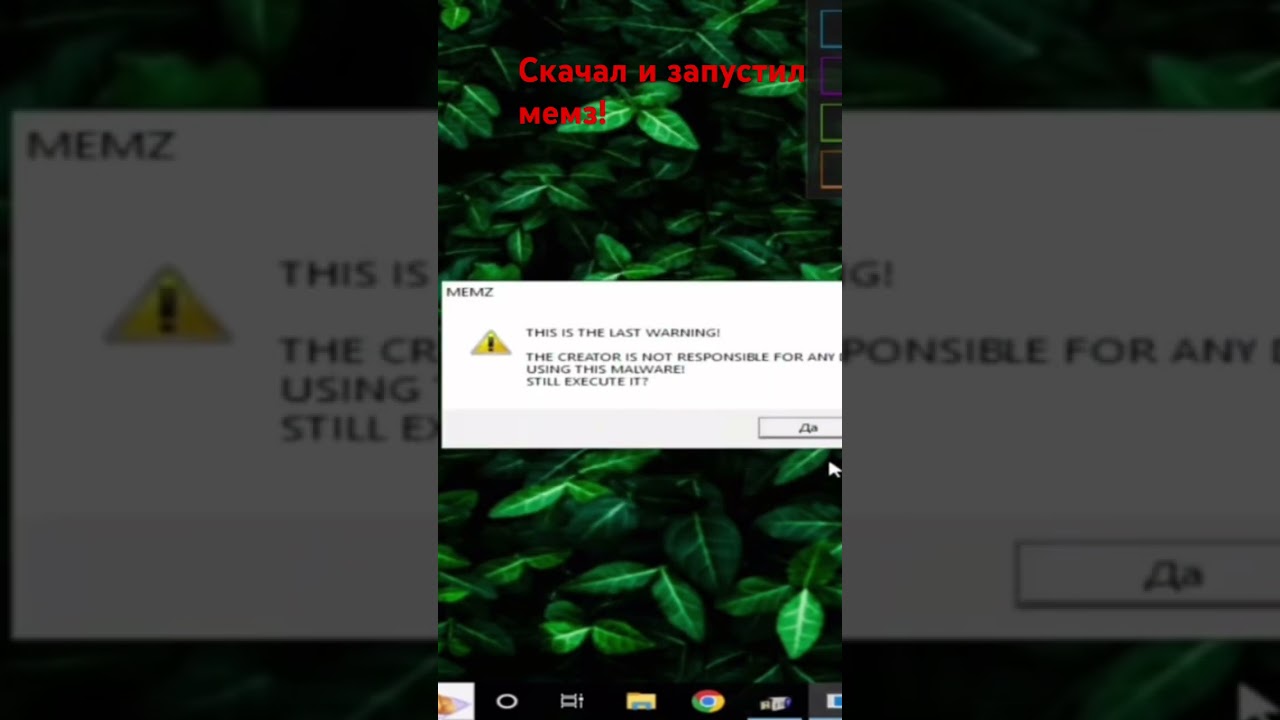Image resolution: width=1280 pixels, height=720 pixels.
Task: Click the line USING THIS MALWARE!
Action: click(x=606, y=369)
